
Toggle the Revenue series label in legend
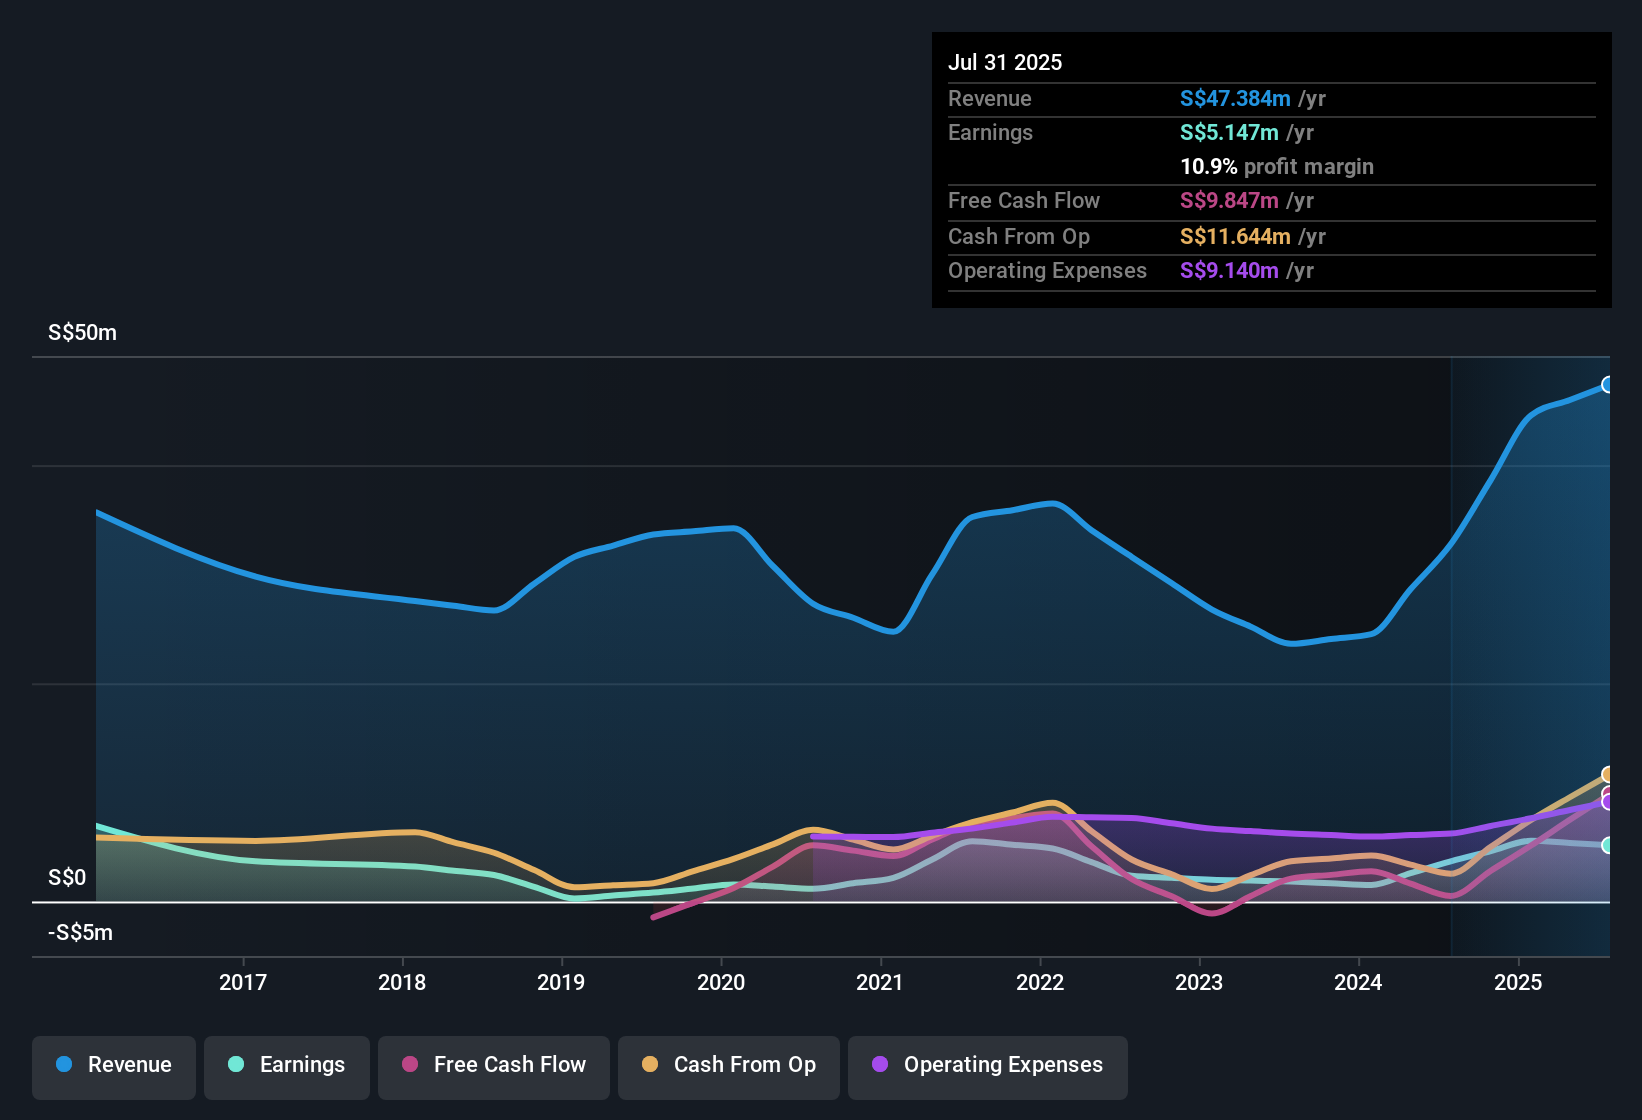[x=129, y=1064]
